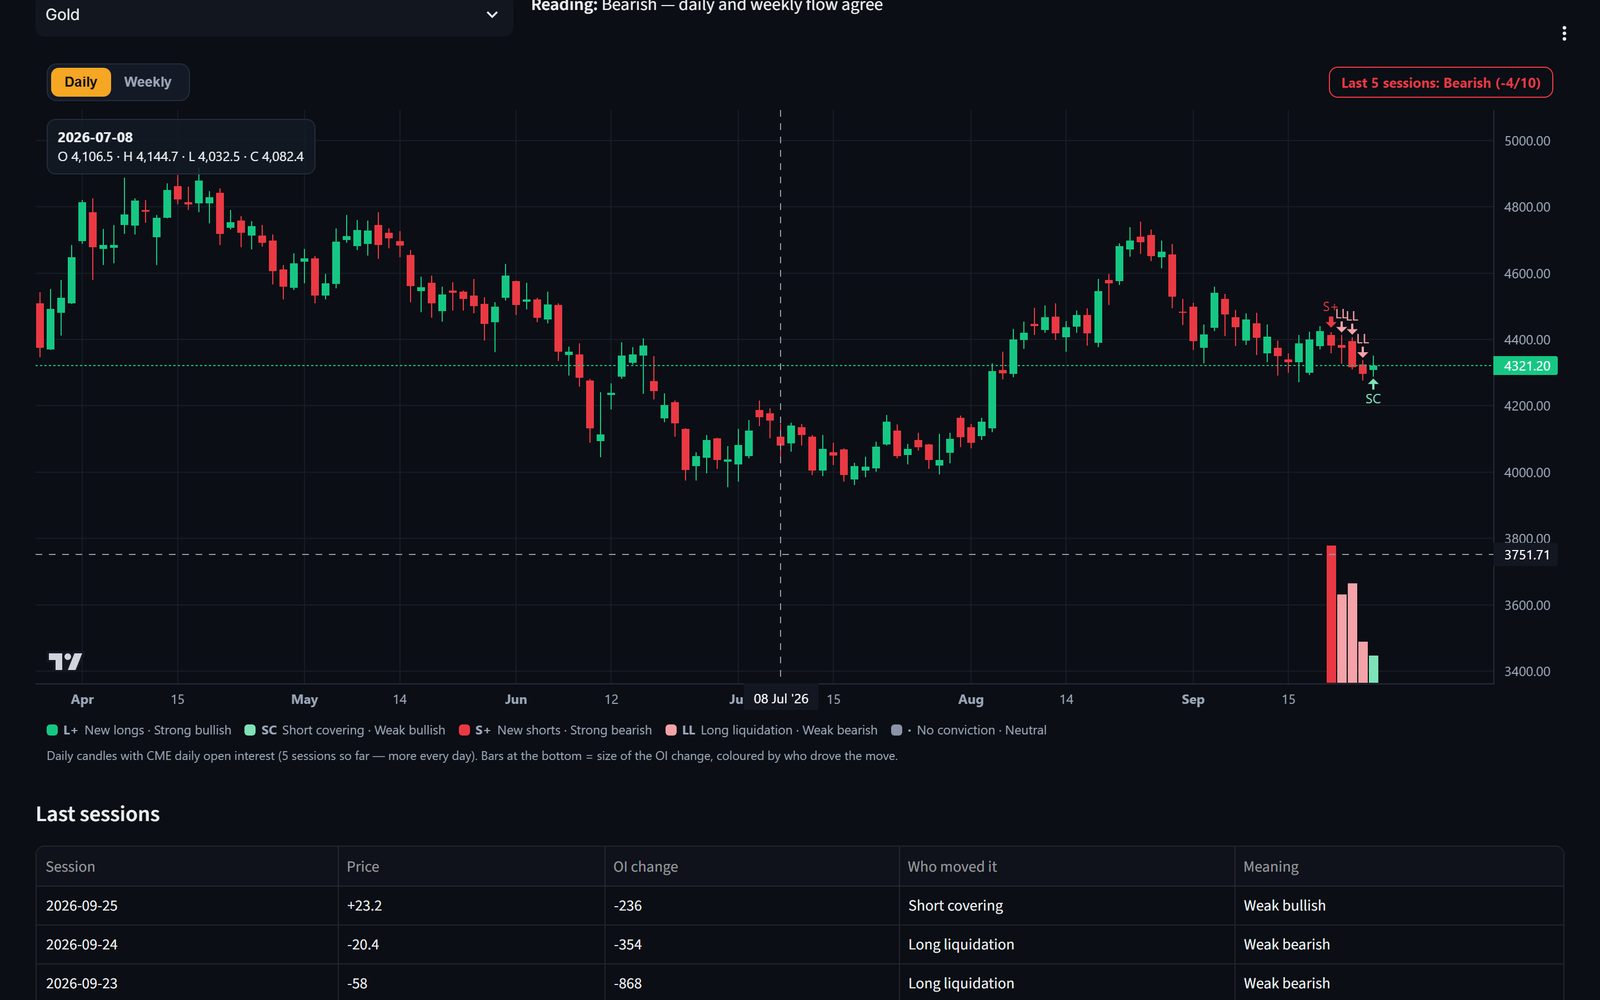
Task: Switch to the Daily view
Action: click(81, 82)
